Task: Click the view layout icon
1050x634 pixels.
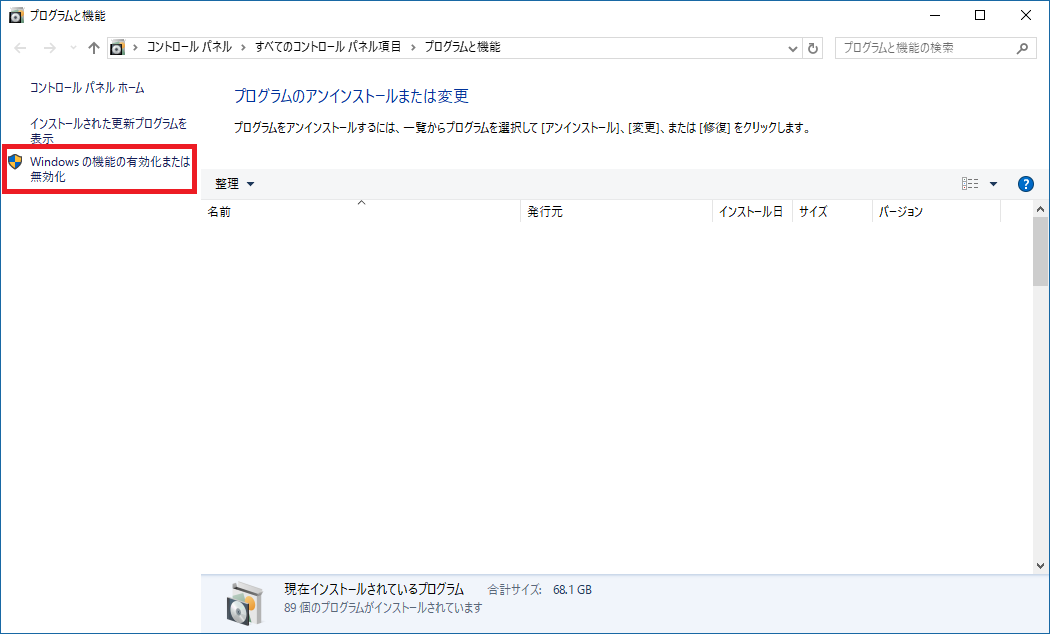Action: [969, 184]
